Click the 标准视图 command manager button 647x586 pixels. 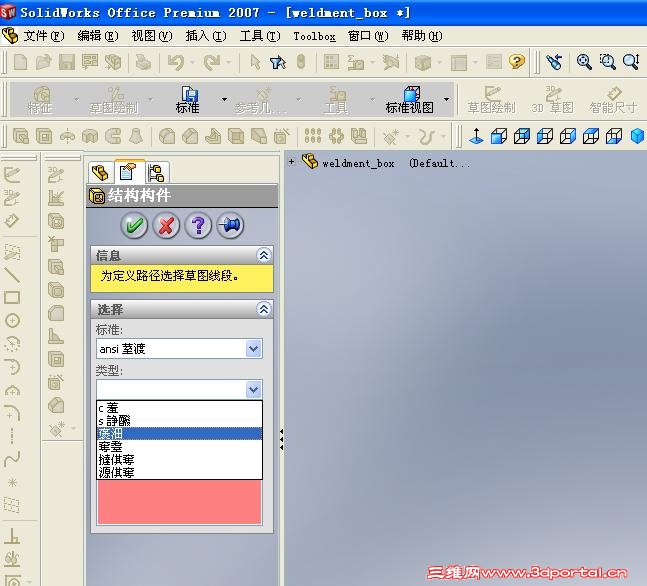[x=410, y=99]
